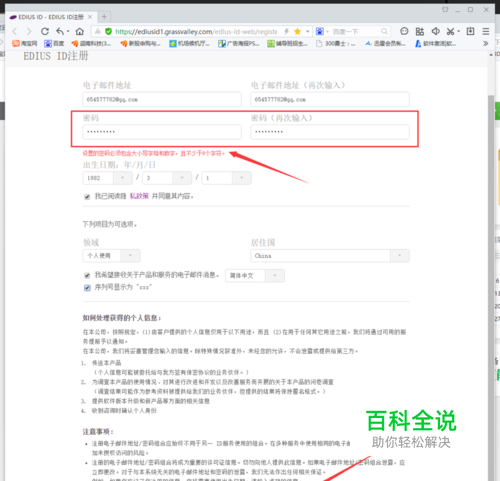Click the speaker mute toolbar icon
The image size is (500, 481).
point(435,31)
